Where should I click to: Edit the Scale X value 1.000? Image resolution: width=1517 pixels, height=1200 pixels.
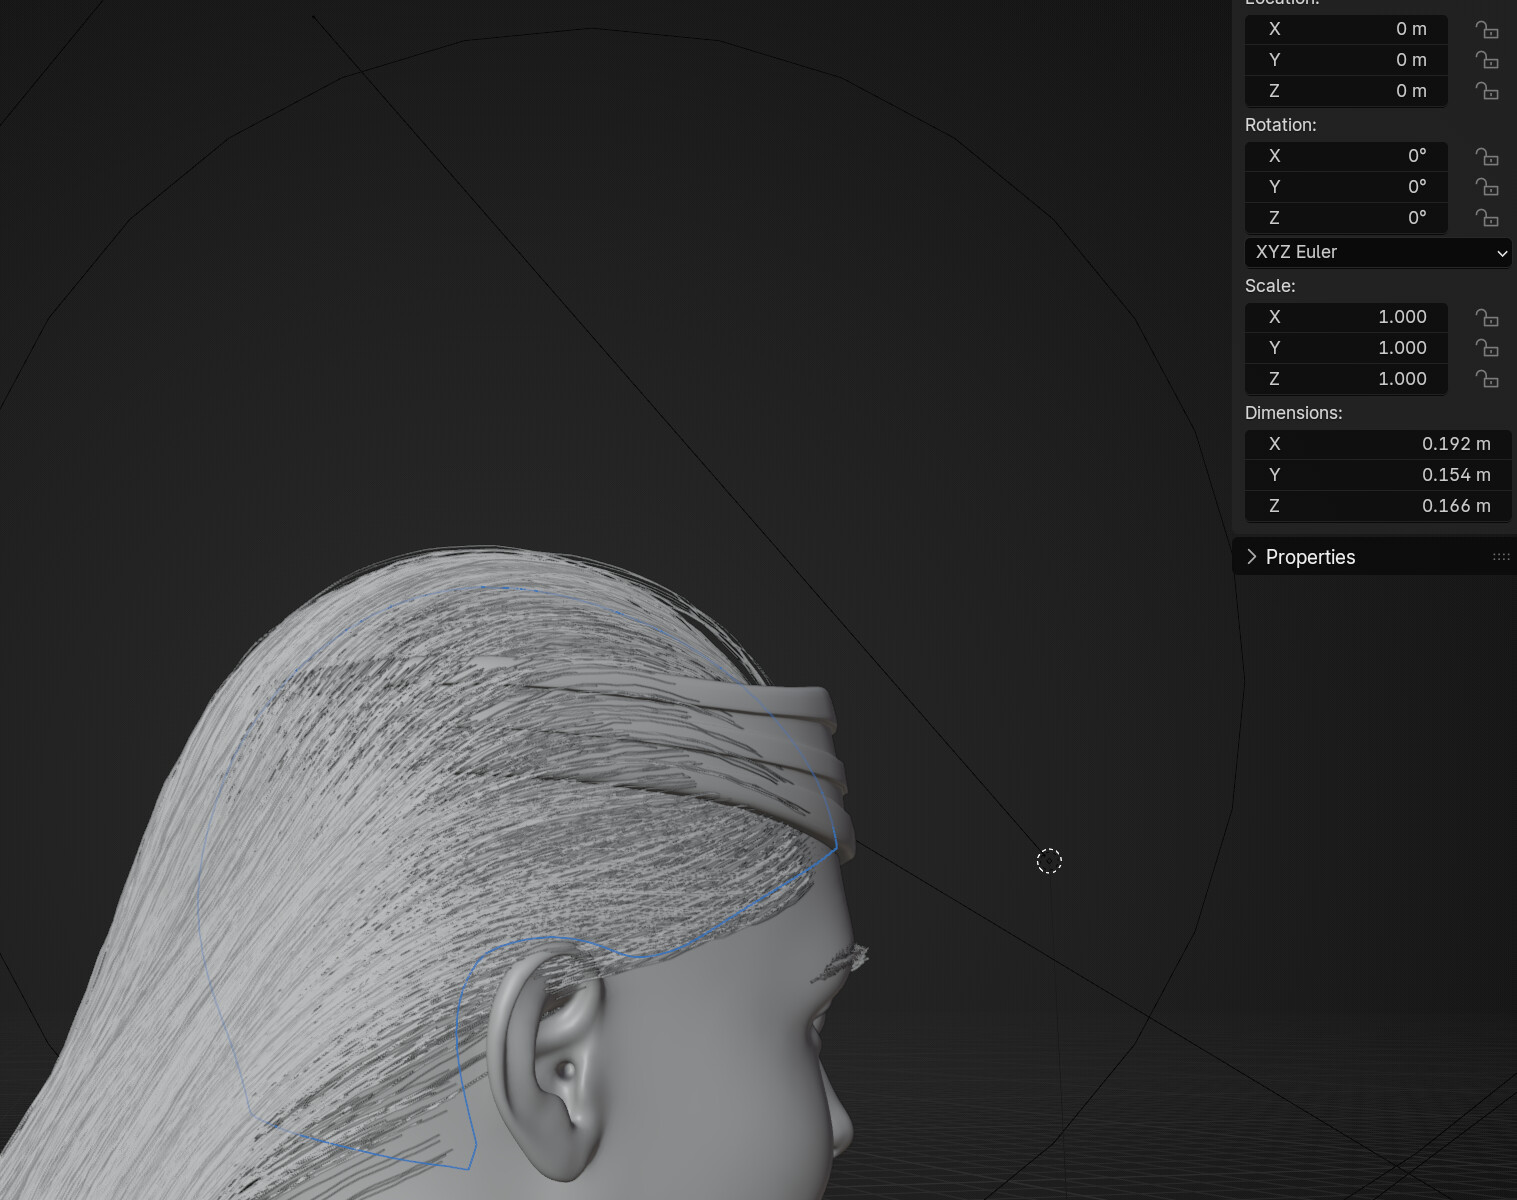pos(1346,317)
